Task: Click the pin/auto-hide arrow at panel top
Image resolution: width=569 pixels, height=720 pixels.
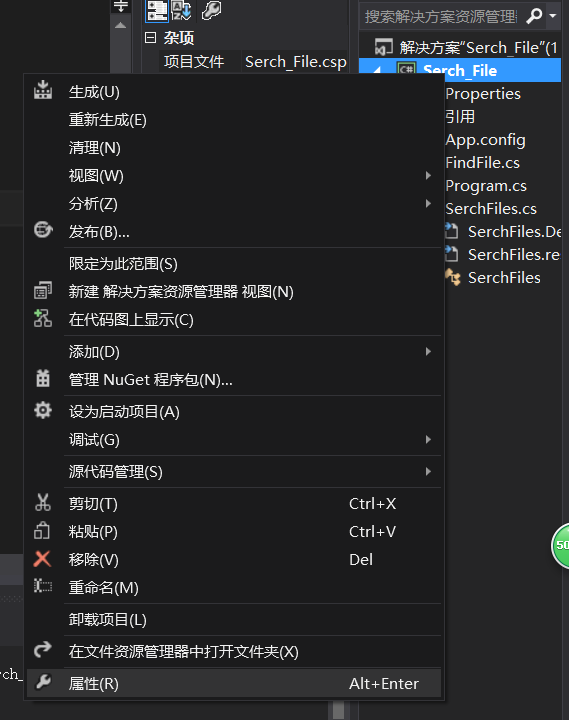Action: 121,6
